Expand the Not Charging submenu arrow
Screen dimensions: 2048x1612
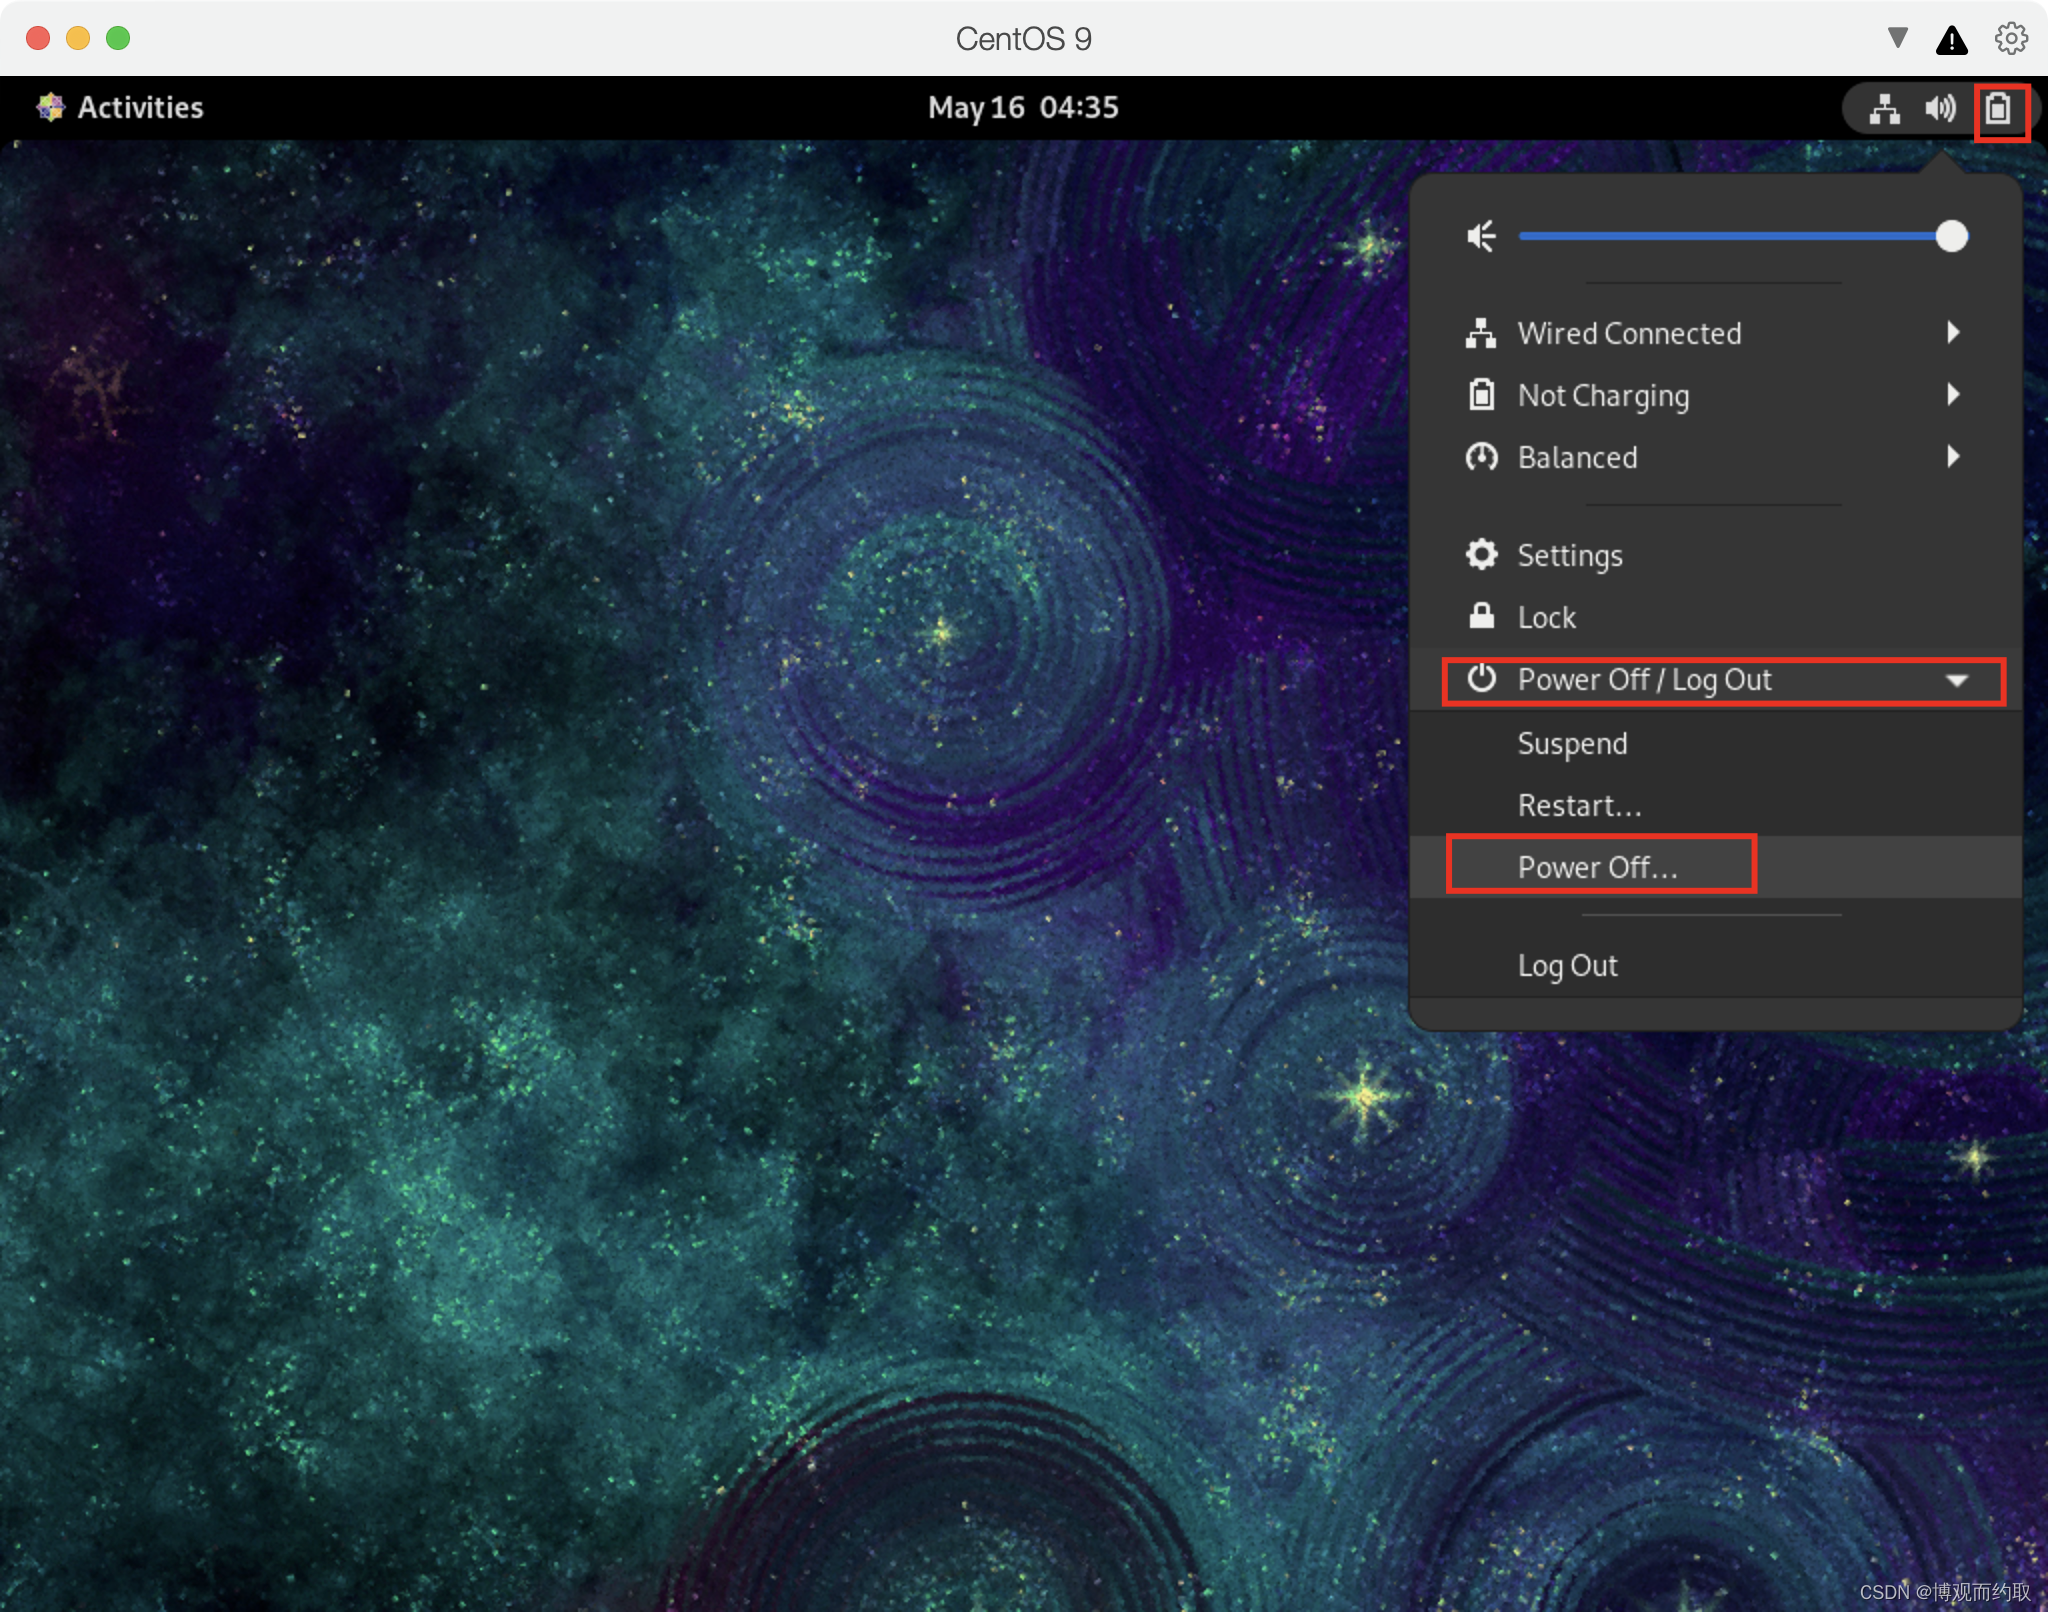coord(1953,394)
